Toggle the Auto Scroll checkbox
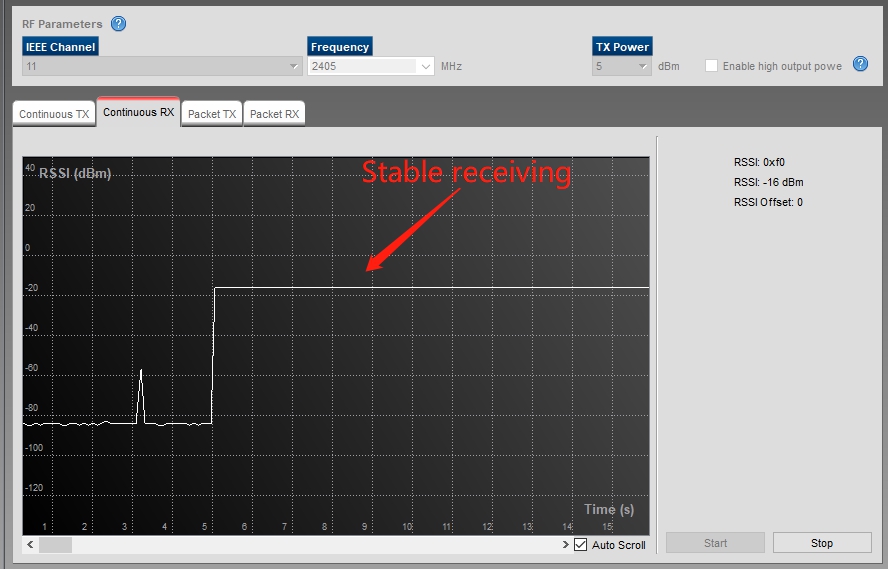The height and width of the screenshot is (569, 888). (581, 545)
